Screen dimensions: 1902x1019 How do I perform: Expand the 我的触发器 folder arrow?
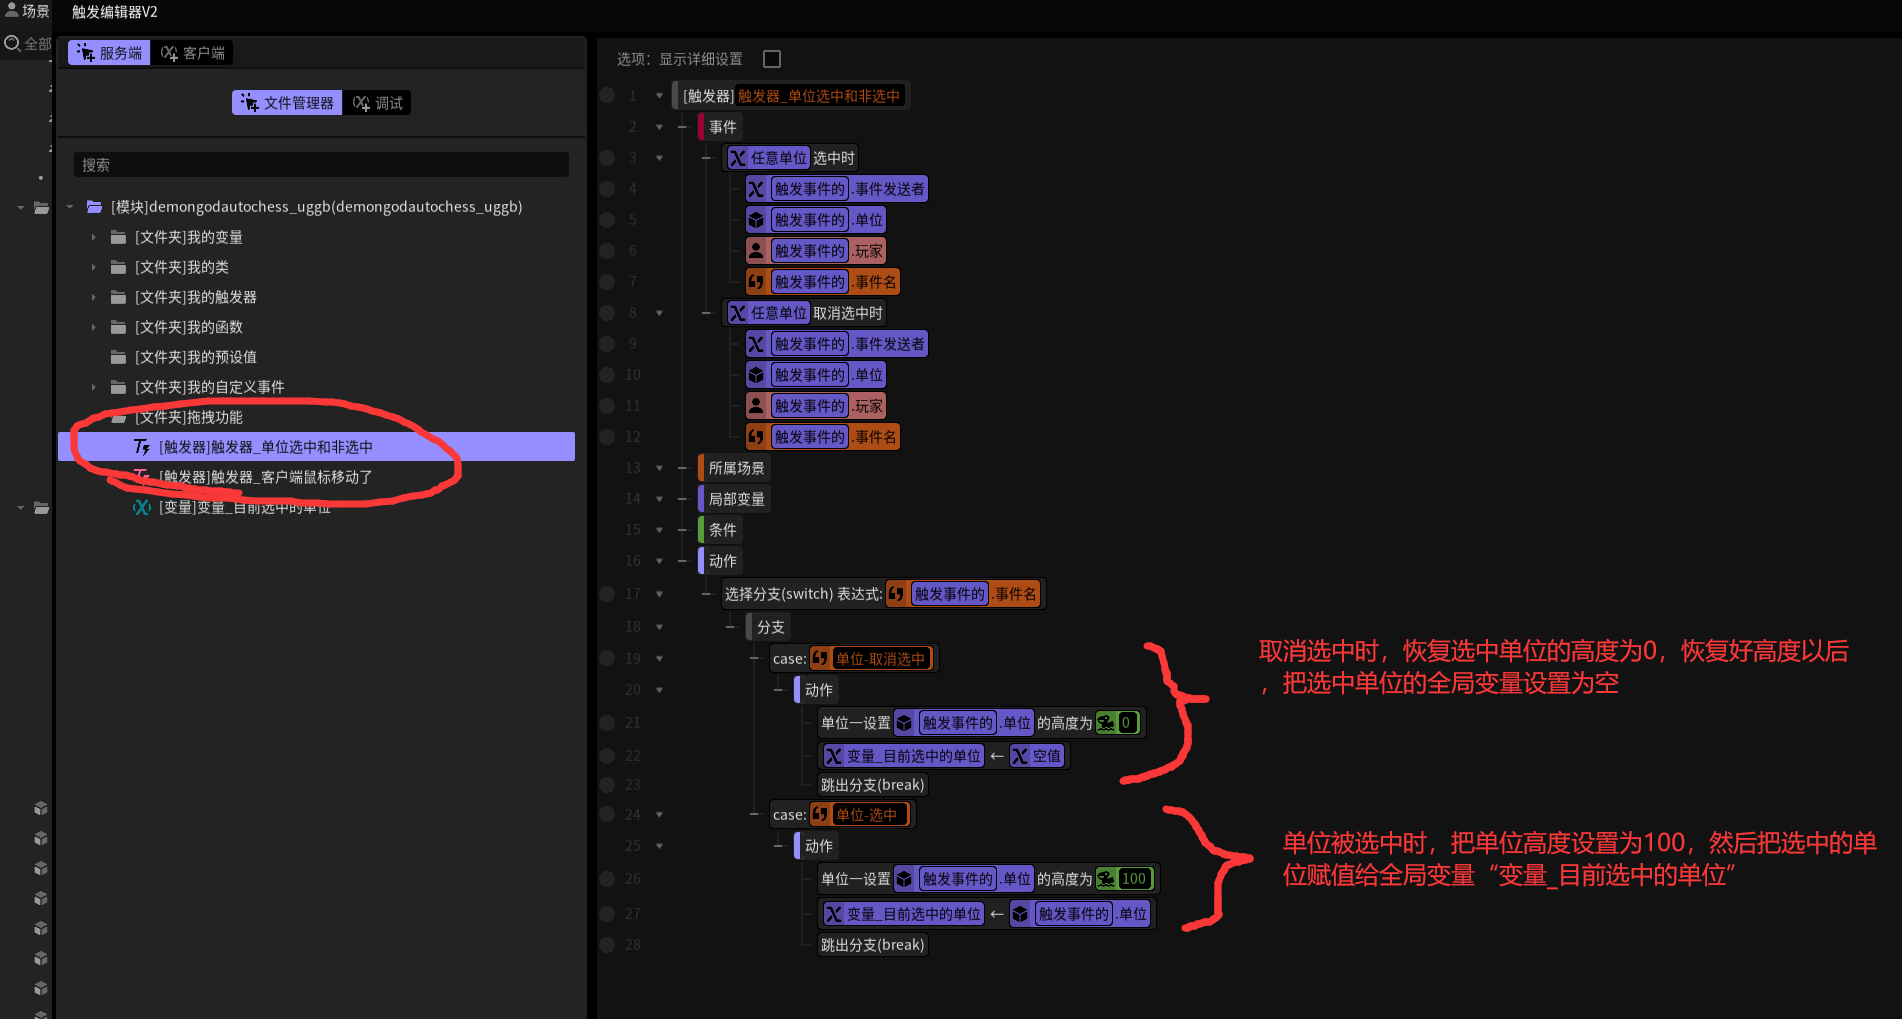pyautogui.click(x=94, y=297)
